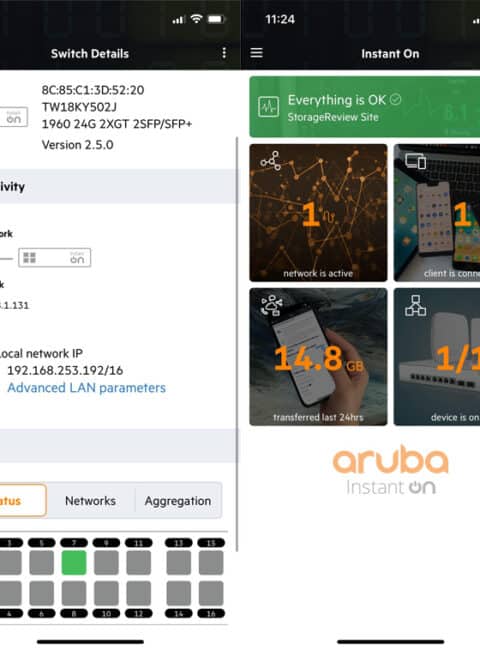This screenshot has width=480, height=650.
Task: Tap the serial number TW18KY502J
Action: (79, 107)
